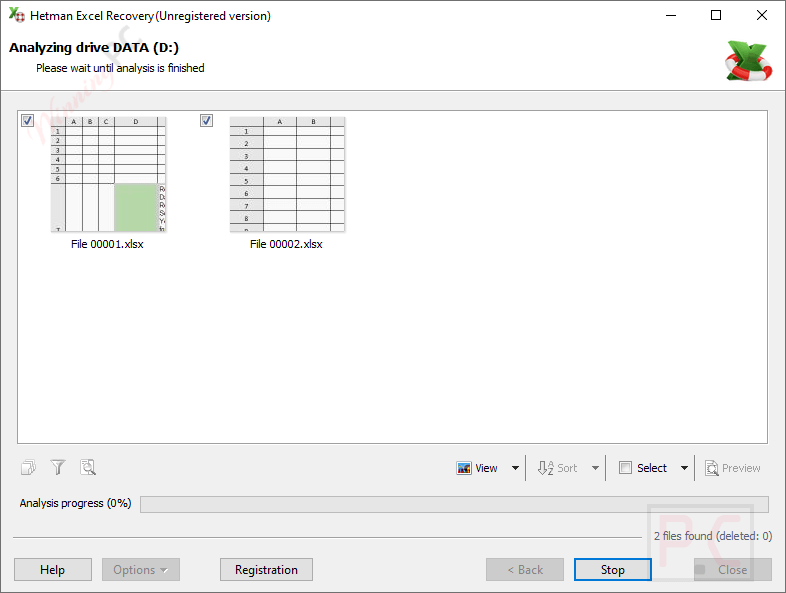Stop the drive analysis

(x=613, y=569)
